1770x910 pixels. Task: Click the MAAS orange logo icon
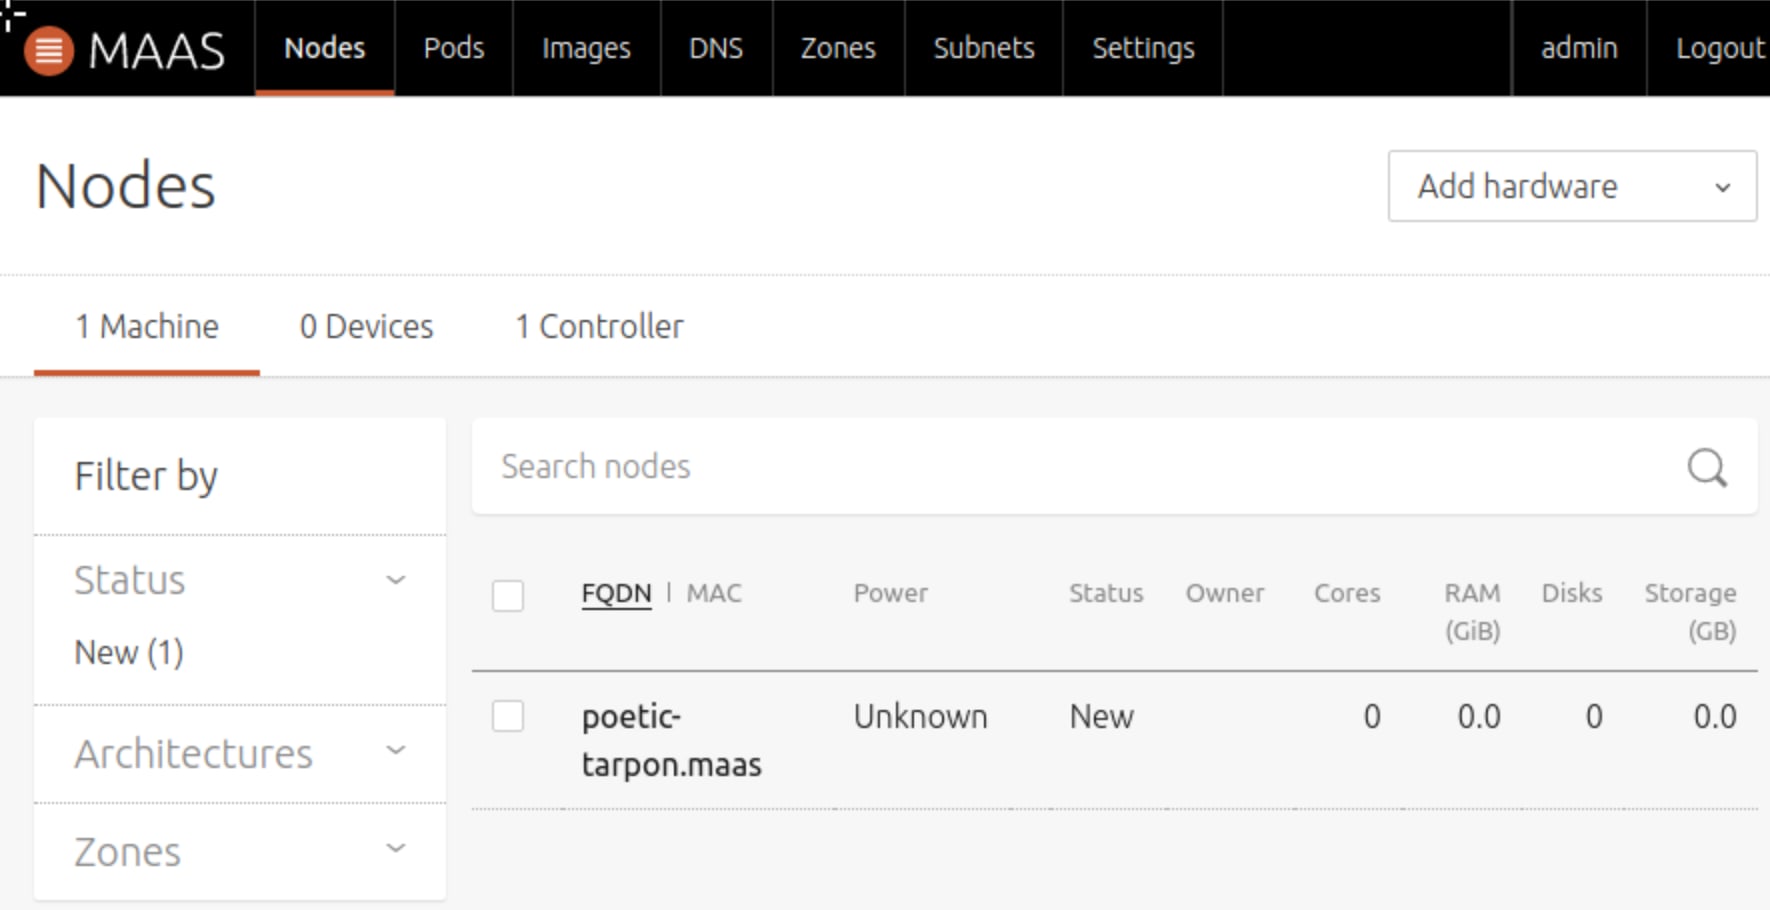pos(48,50)
